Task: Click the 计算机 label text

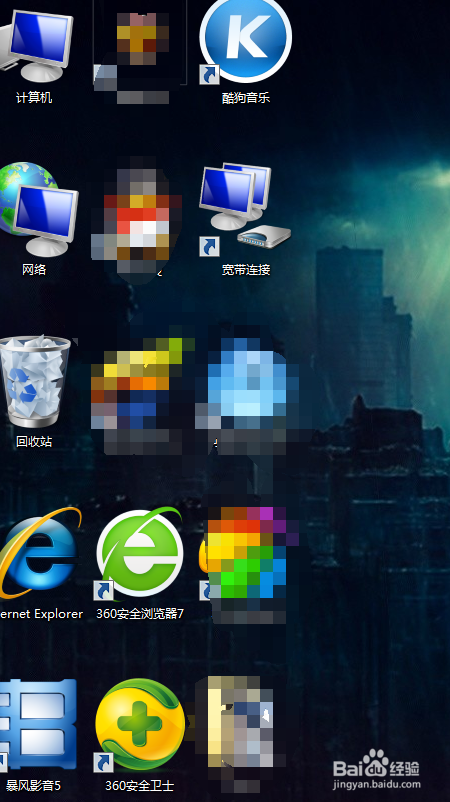Action: tap(34, 98)
